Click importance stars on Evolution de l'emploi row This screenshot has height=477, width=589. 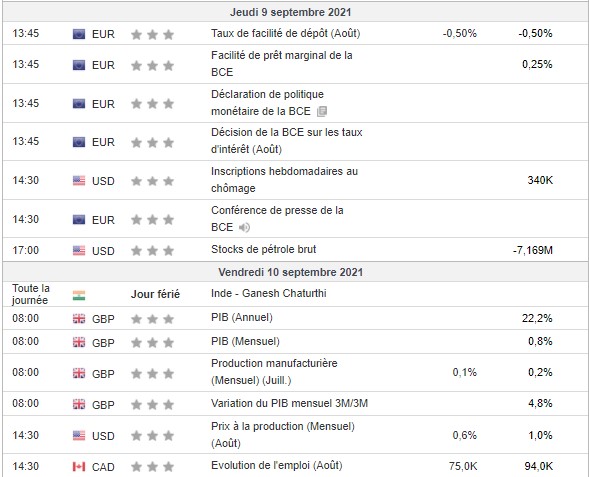(152, 466)
